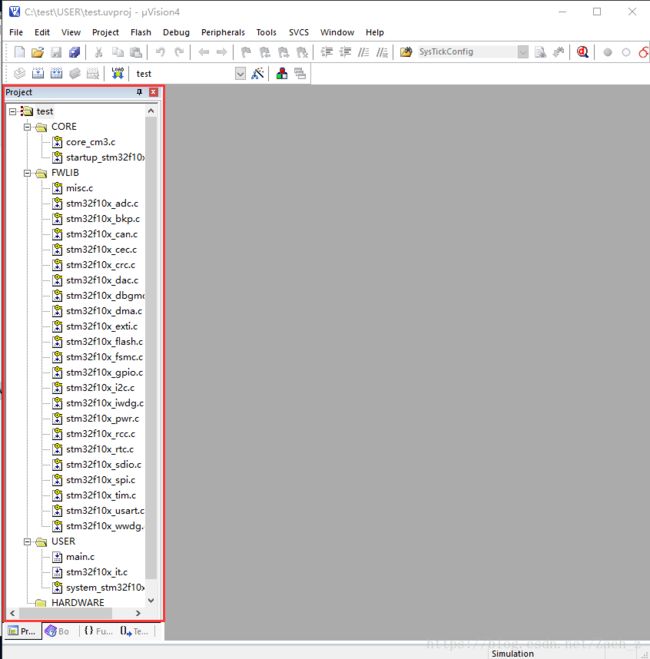Image resolution: width=650 pixels, height=659 pixels.
Task: Click the Paste clipboard icon
Action: pyautogui.click(x=136, y=52)
